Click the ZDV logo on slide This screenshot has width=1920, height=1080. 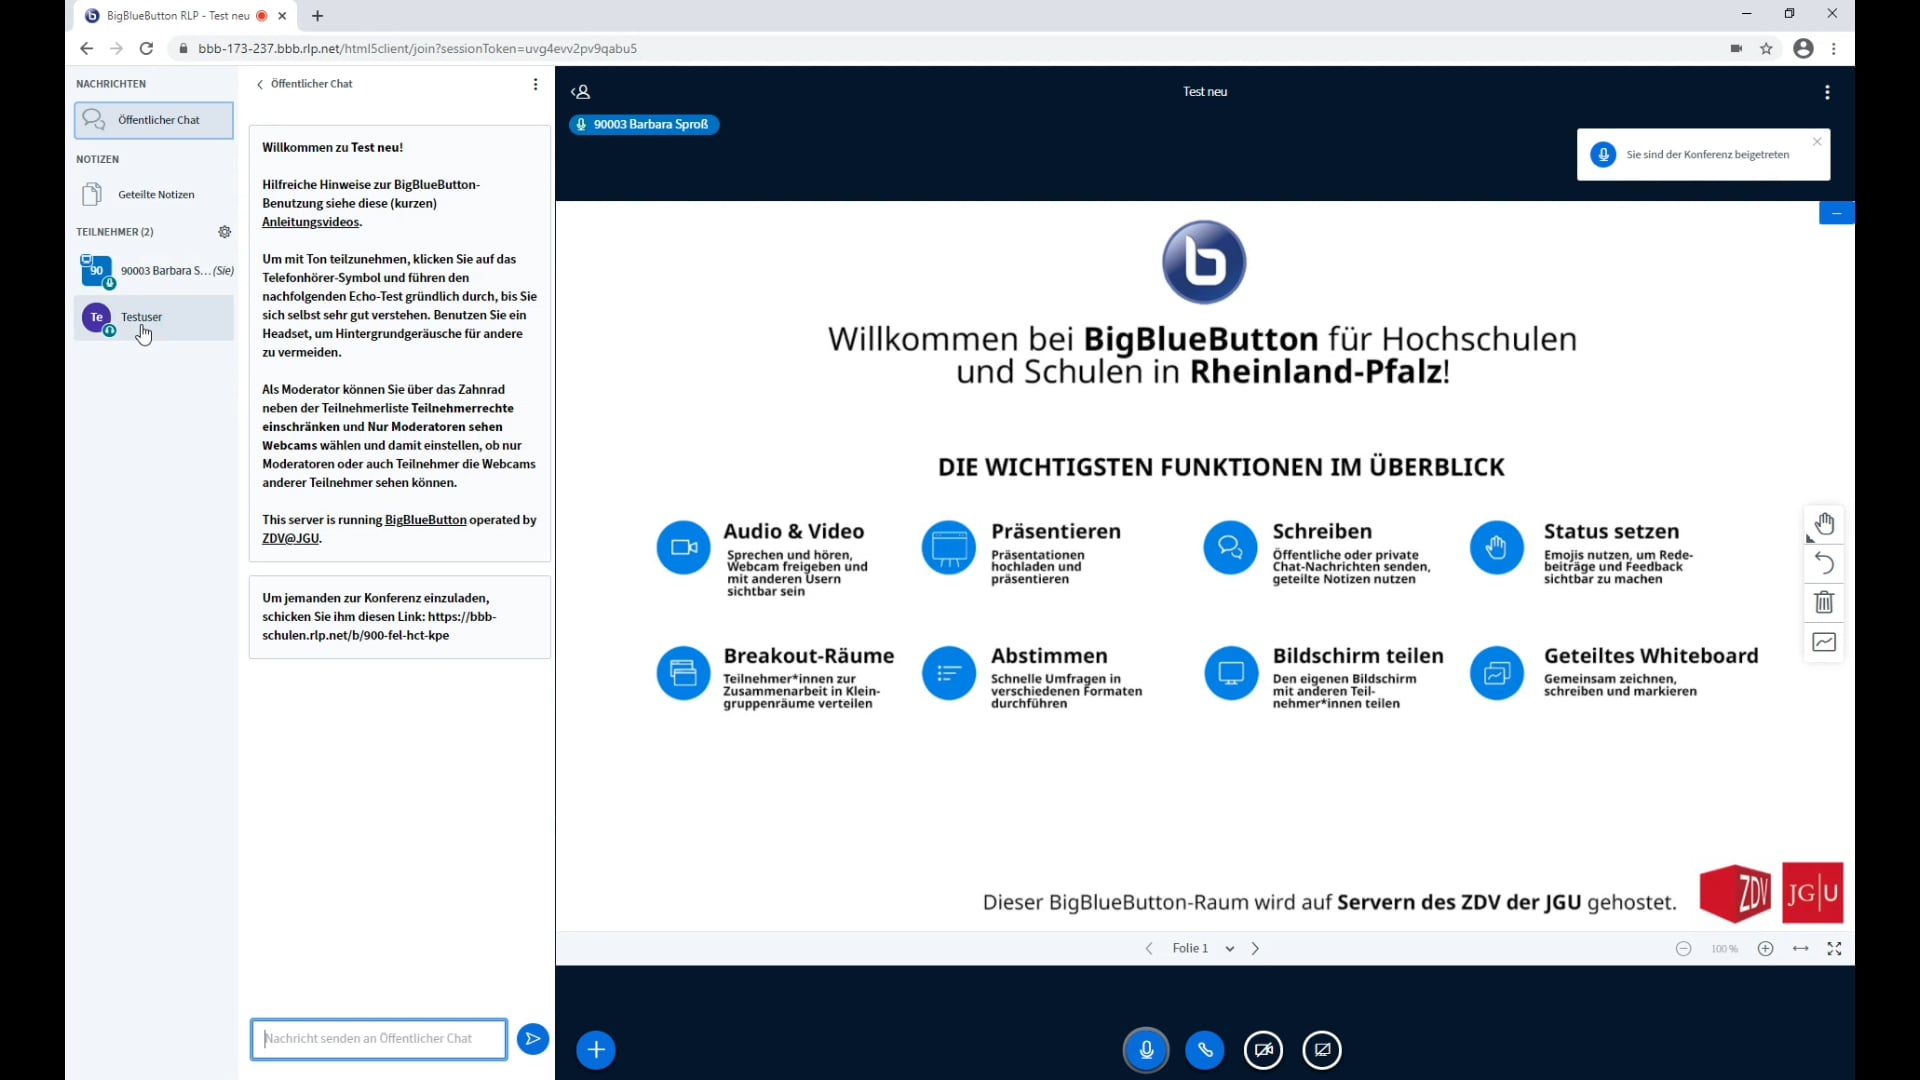(1736, 893)
